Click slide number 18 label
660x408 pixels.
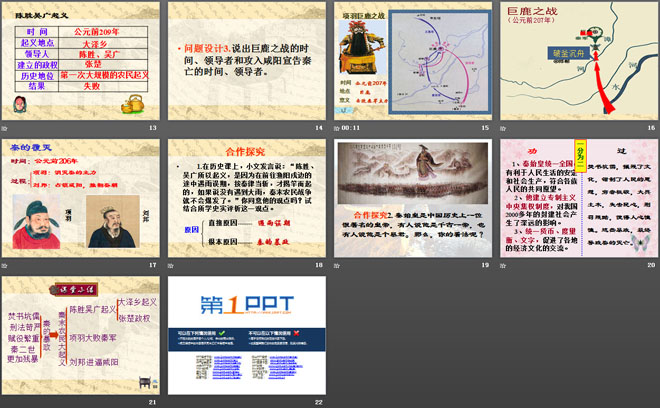coord(319,265)
